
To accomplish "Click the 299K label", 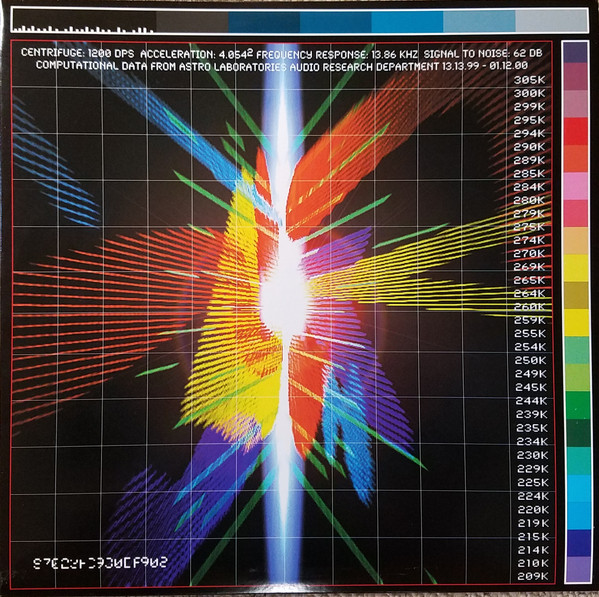I will 529,107.
